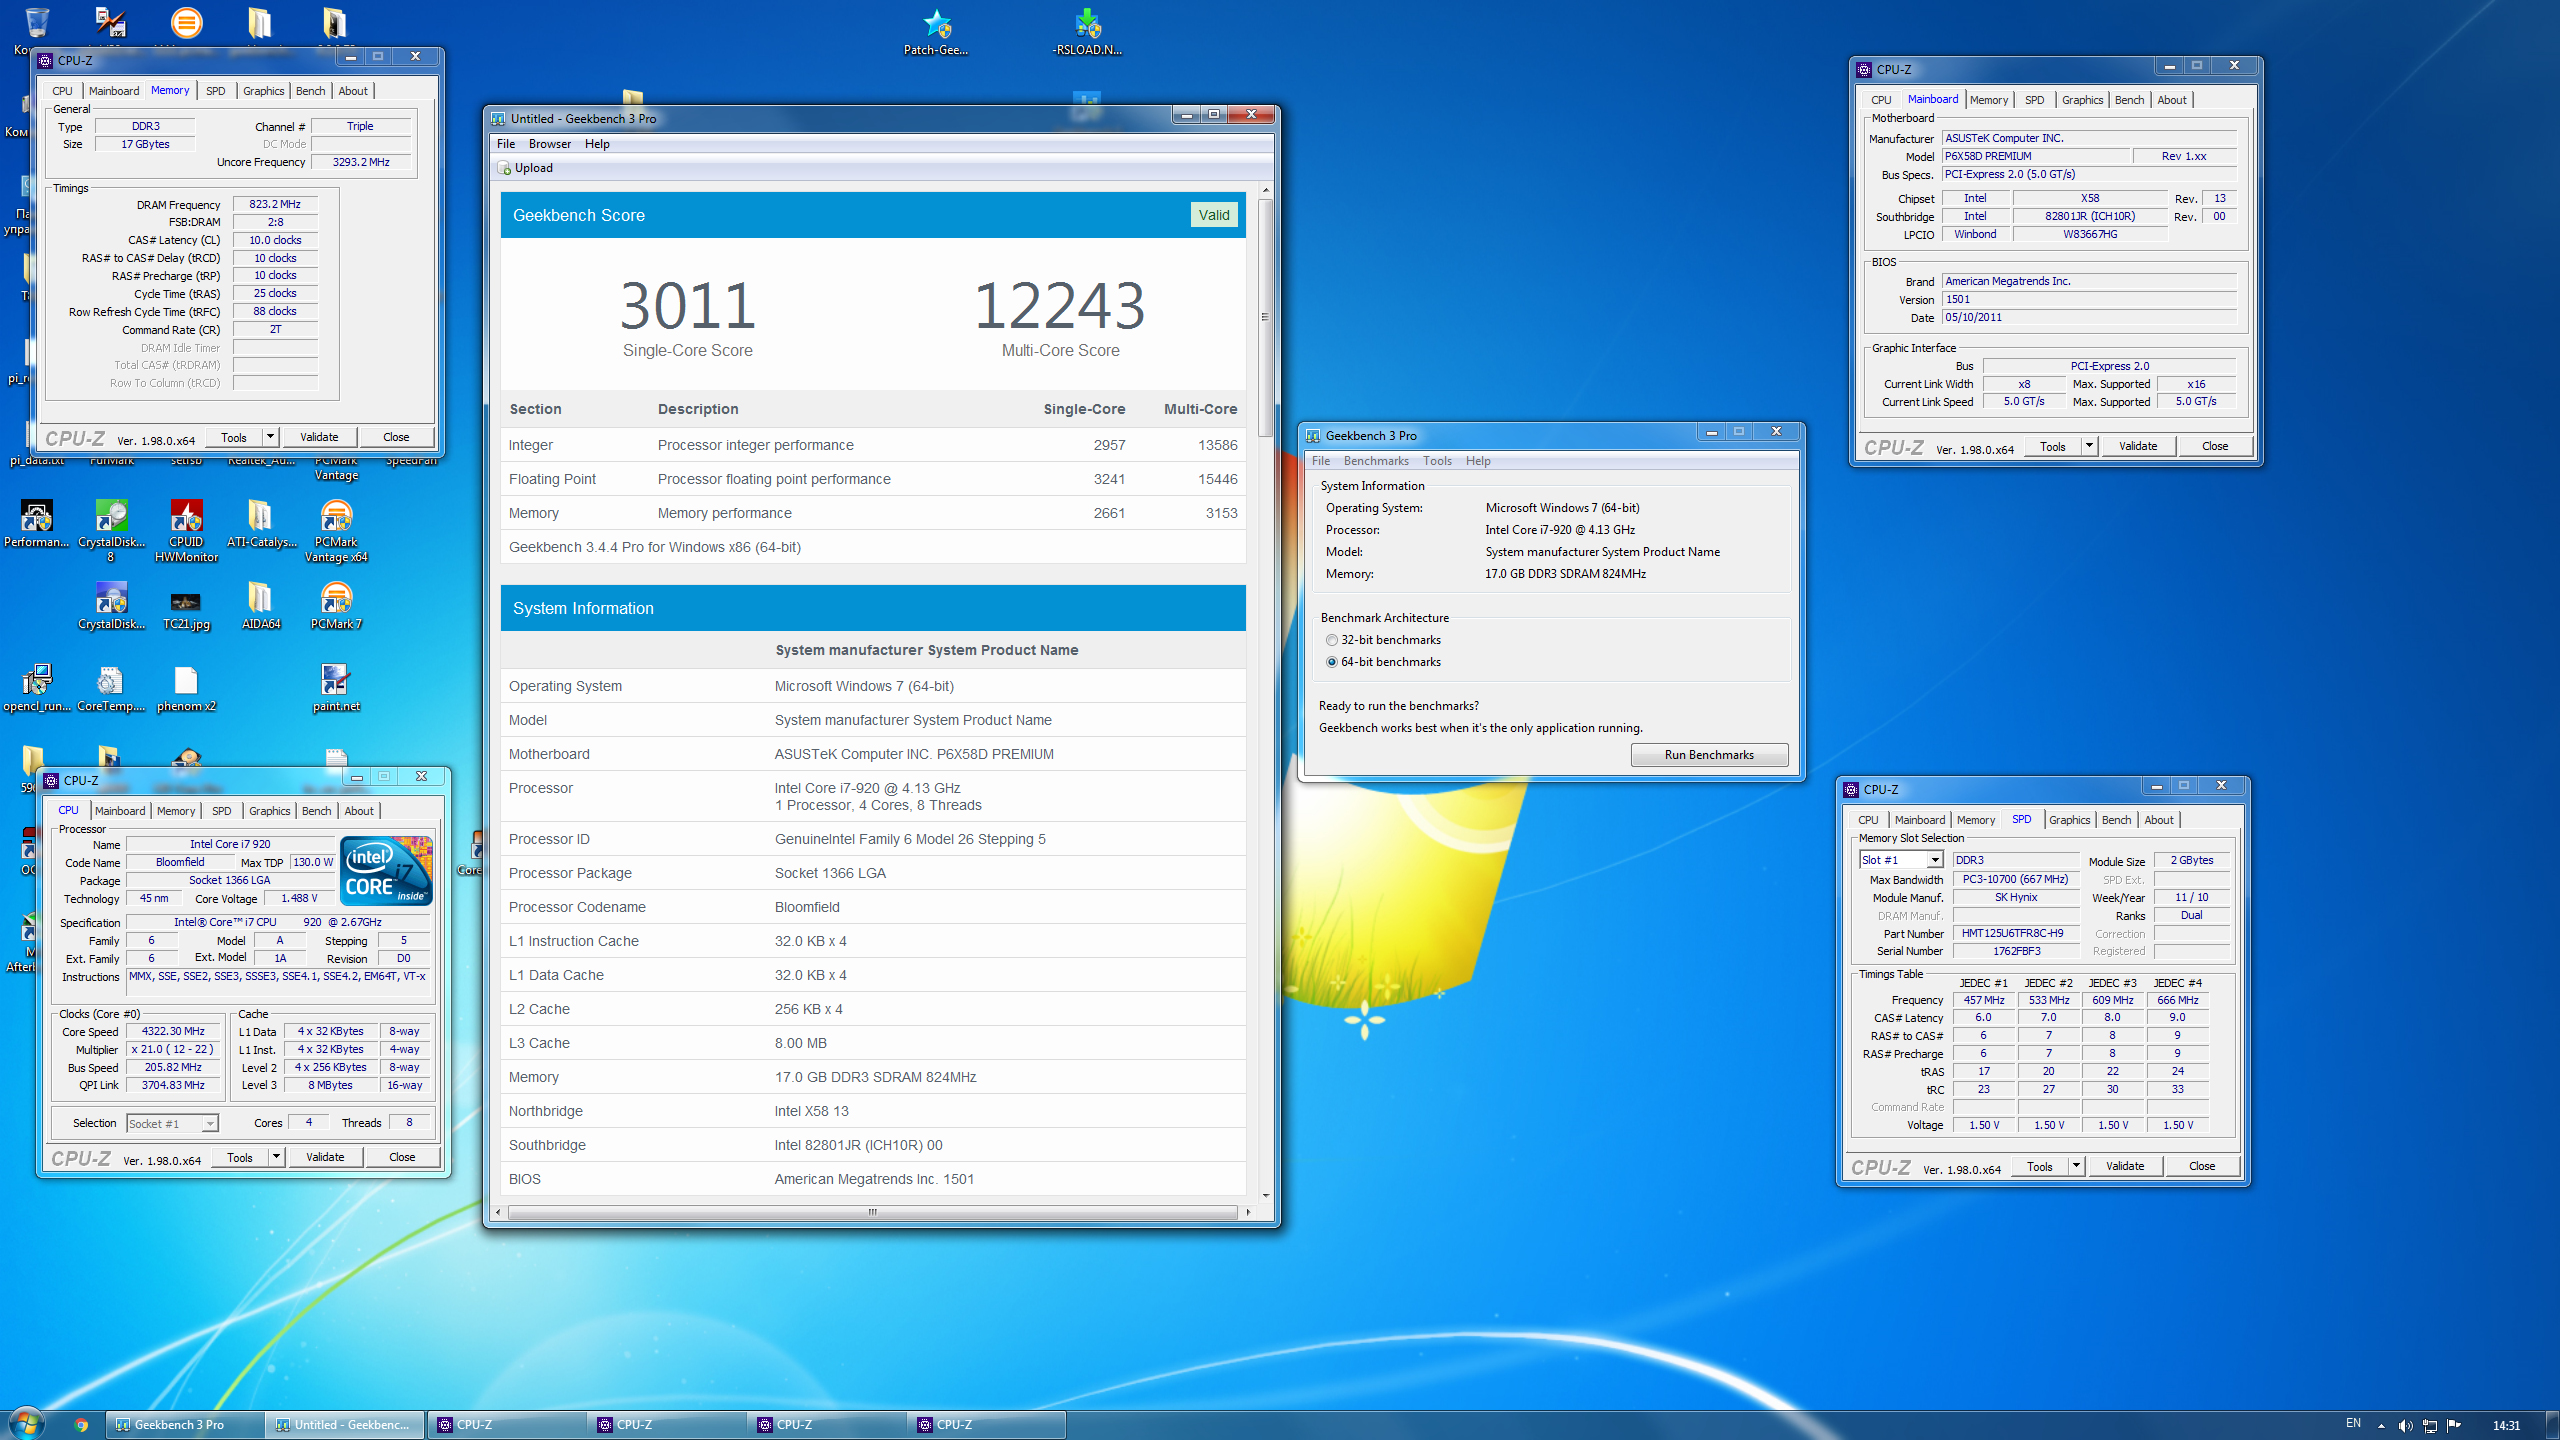Open CoreTemp desktop icon
This screenshot has height=1440, width=2560.
pyautogui.click(x=111, y=688)
